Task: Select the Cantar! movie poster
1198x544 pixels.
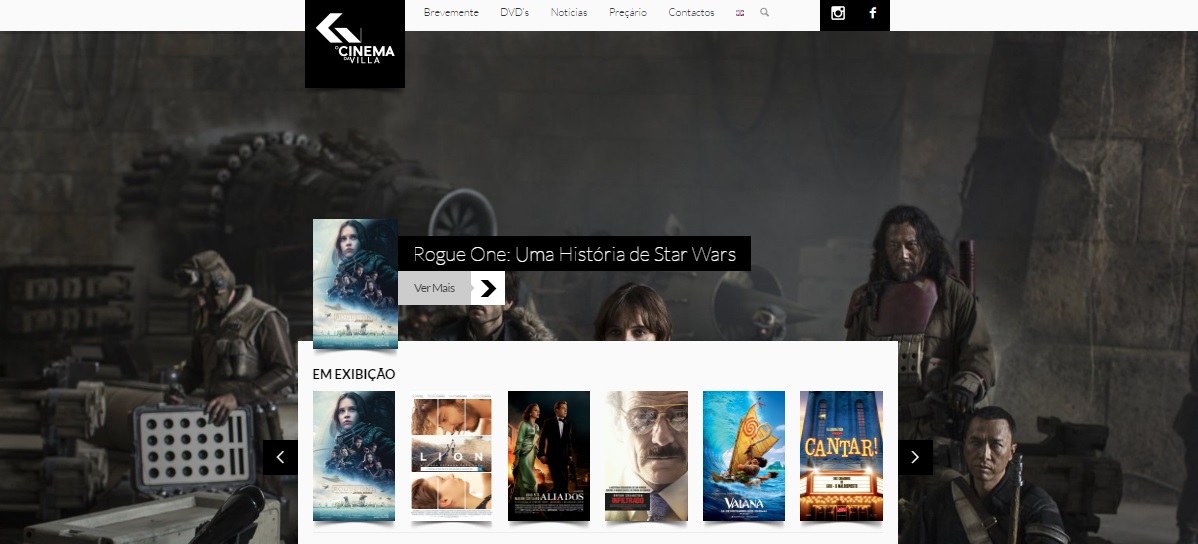Action: (841, 455)
